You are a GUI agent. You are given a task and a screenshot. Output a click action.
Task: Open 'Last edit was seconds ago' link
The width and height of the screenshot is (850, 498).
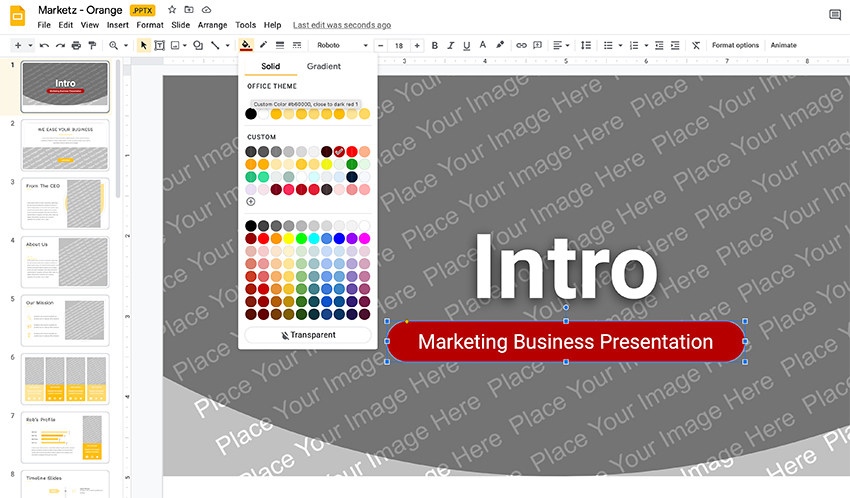coord(342,25)
